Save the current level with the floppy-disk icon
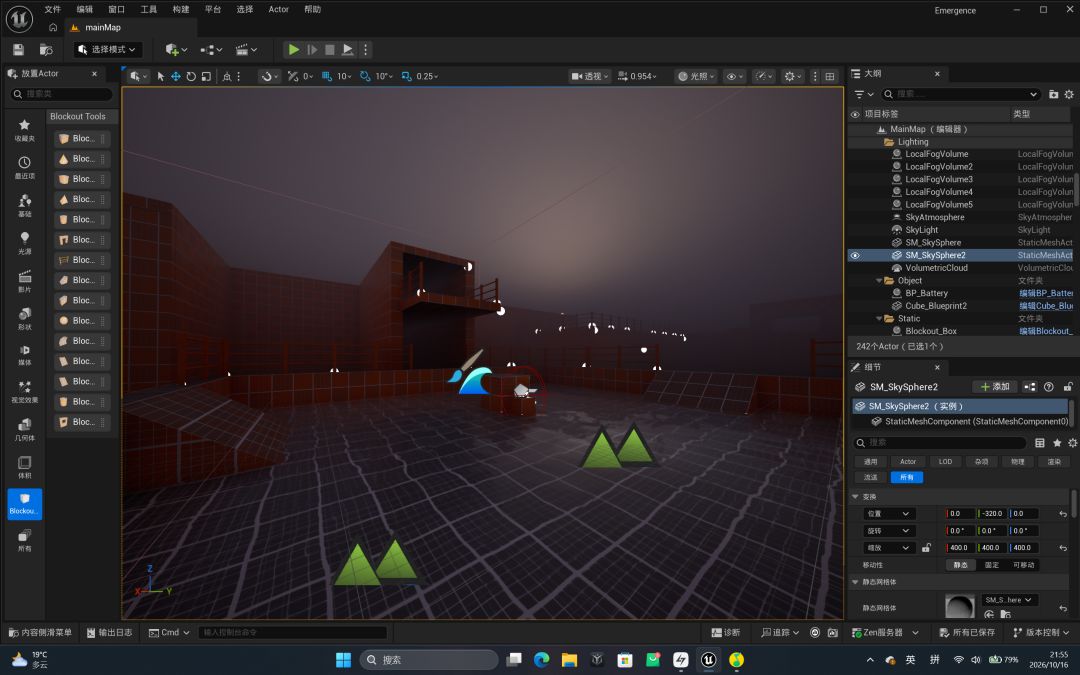The image size is (1080, 675). pos(19,50)
